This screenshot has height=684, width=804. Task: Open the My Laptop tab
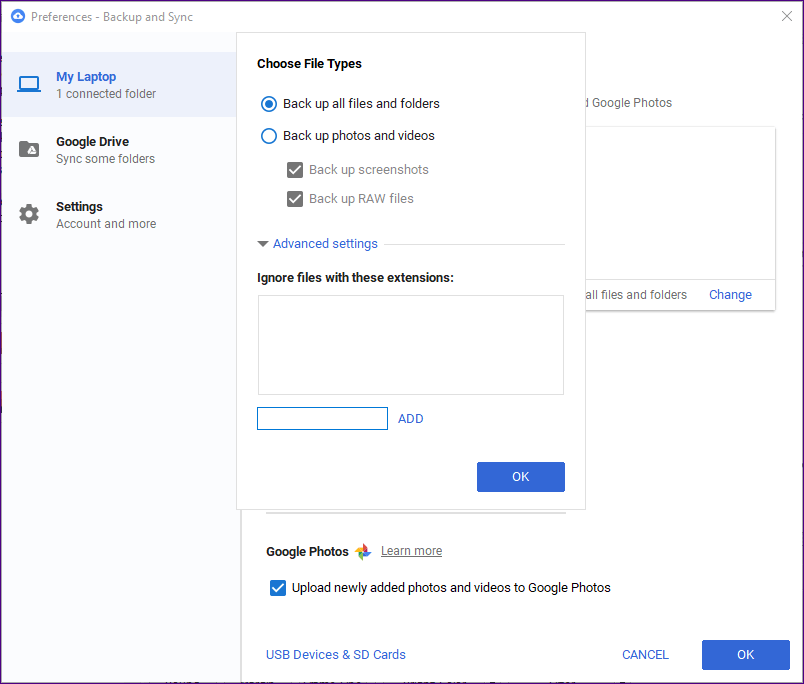119,84
